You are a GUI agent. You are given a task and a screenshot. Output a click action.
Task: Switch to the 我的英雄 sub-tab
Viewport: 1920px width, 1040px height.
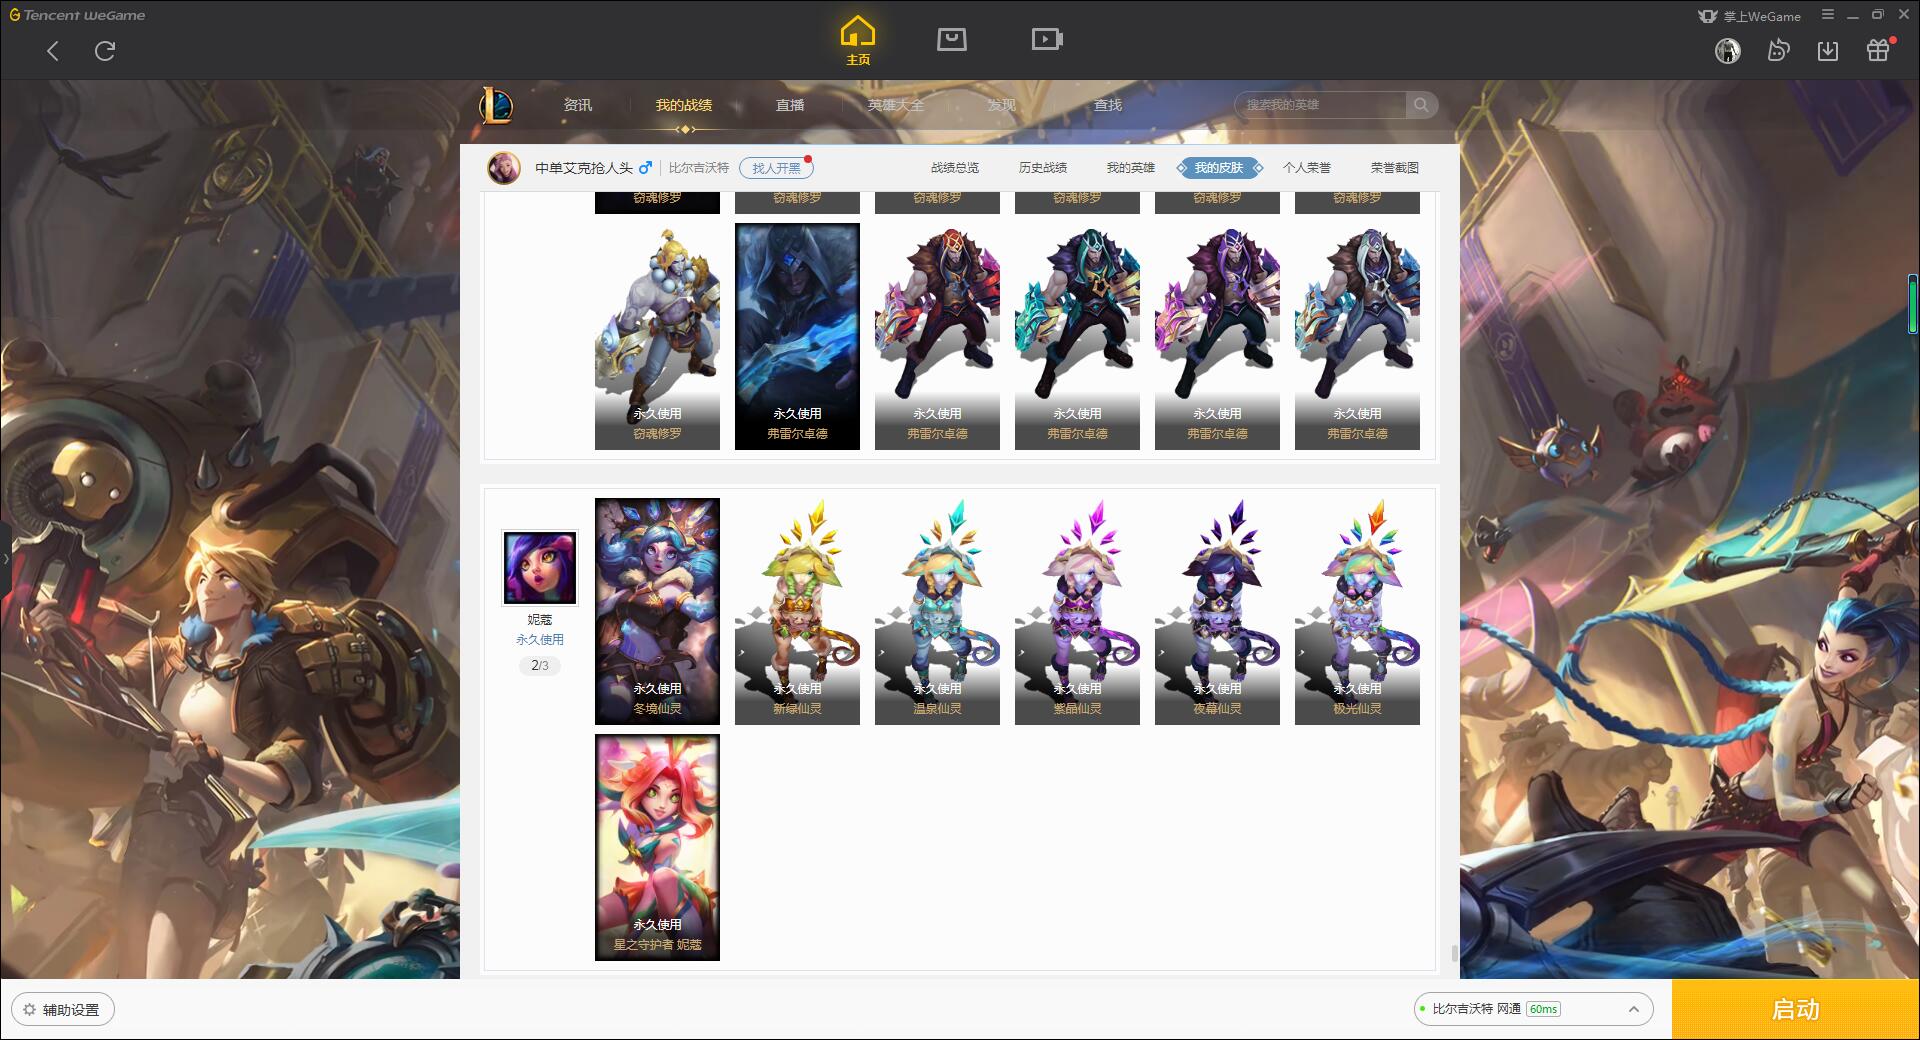[1131, 168]
